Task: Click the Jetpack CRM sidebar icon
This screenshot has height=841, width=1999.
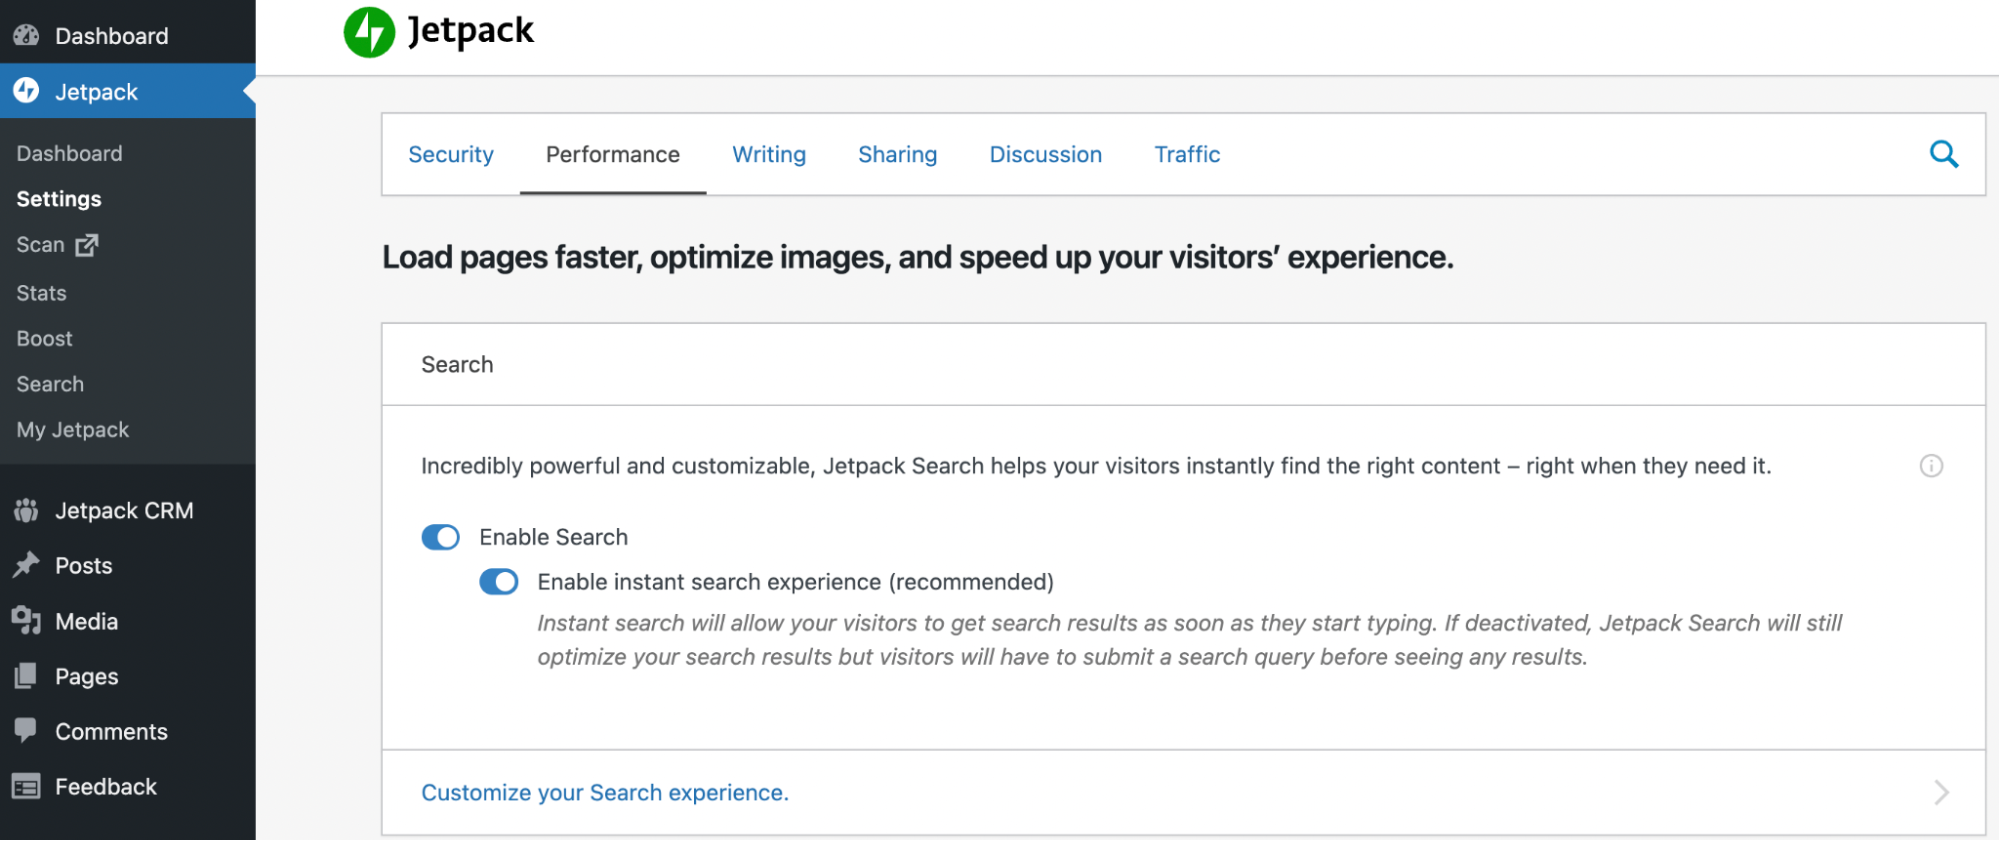Action: 26,511
